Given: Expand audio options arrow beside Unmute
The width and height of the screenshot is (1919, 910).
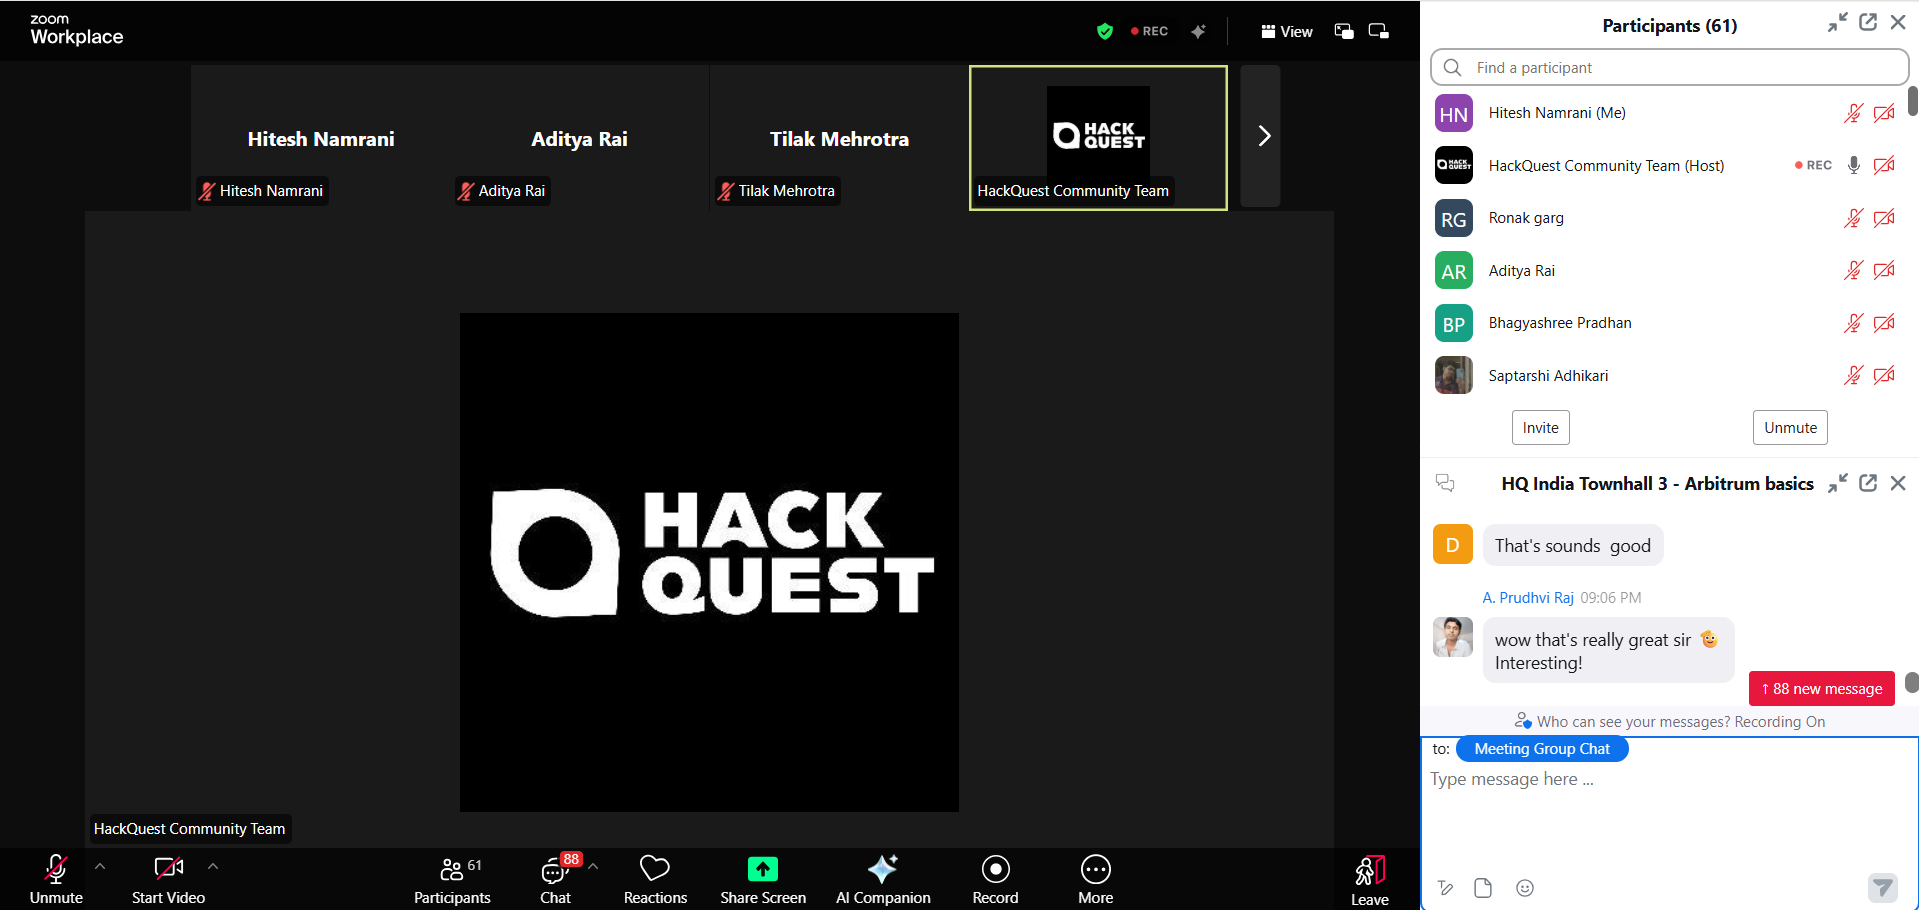Looking at the screenshot, I should [x=100, y=867].
